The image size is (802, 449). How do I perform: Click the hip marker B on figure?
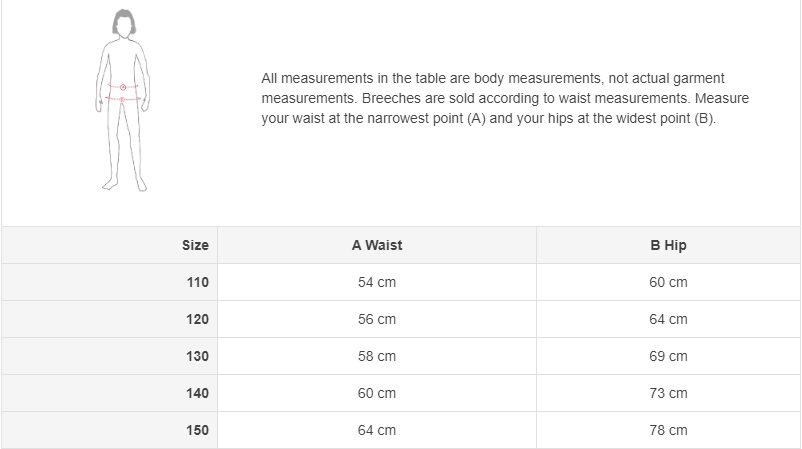pos(123,99)
